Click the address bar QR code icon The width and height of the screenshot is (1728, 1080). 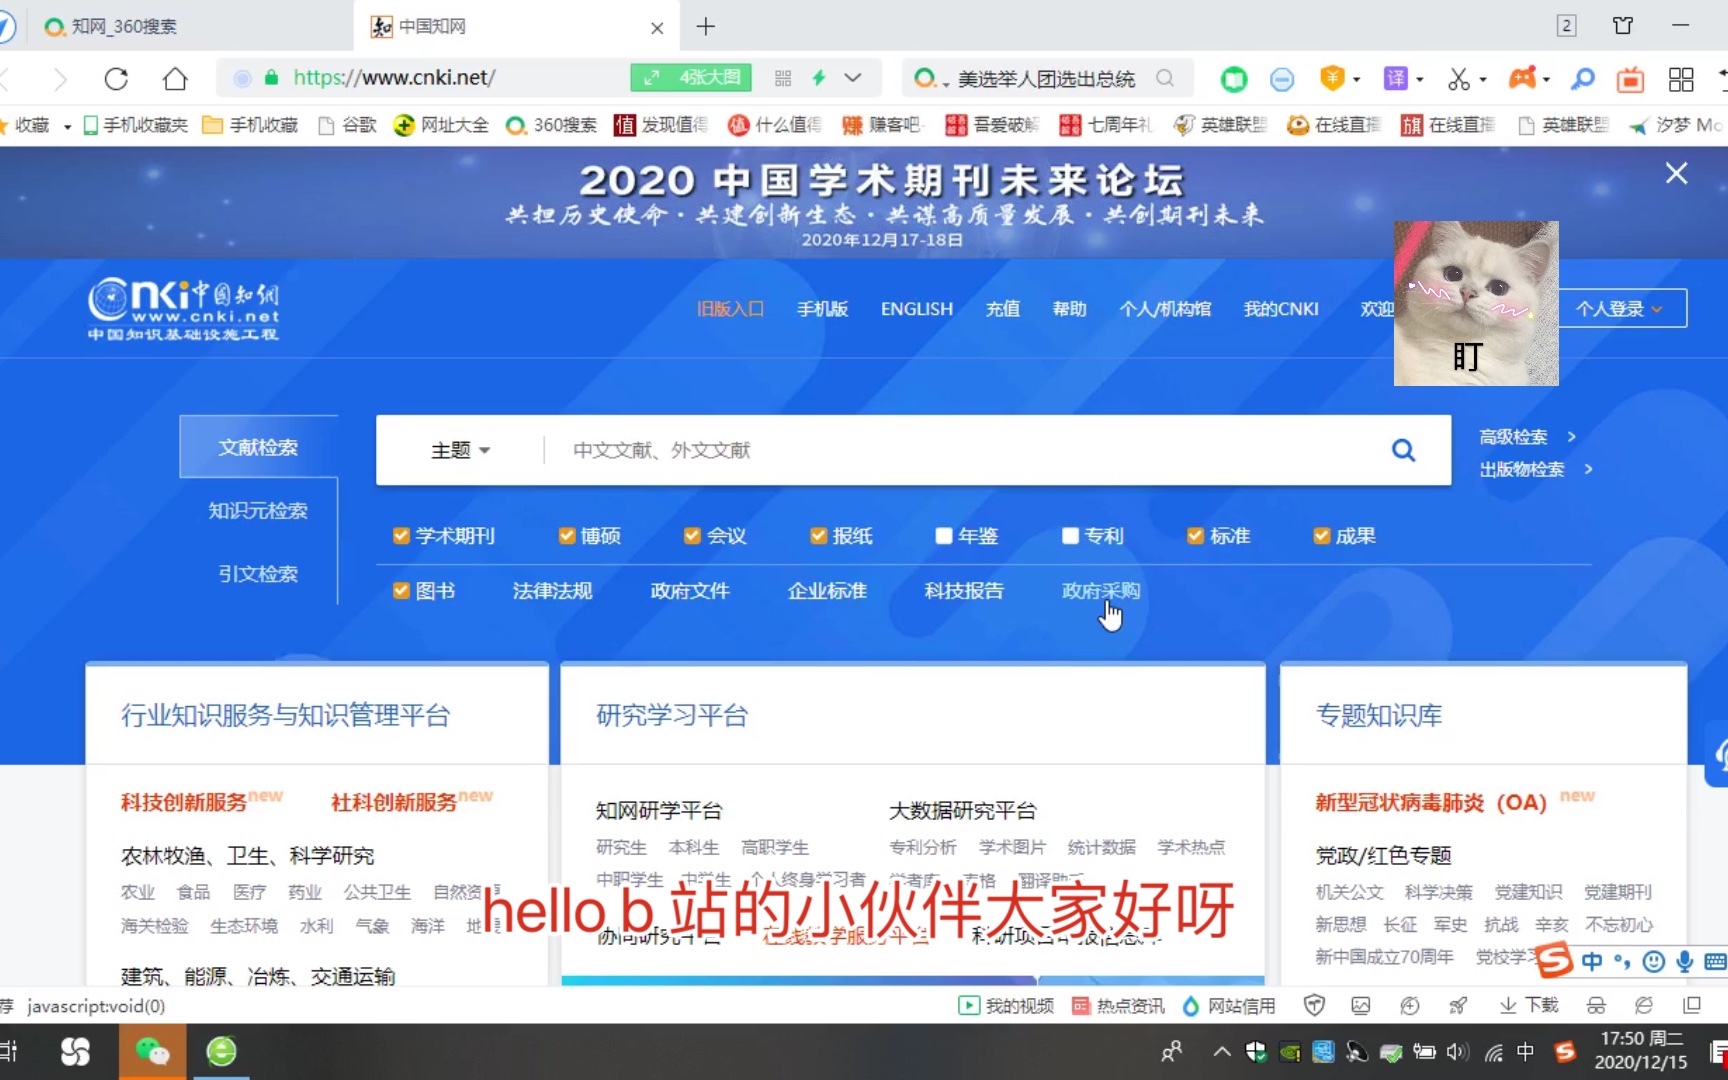click(x=783, y=78)
